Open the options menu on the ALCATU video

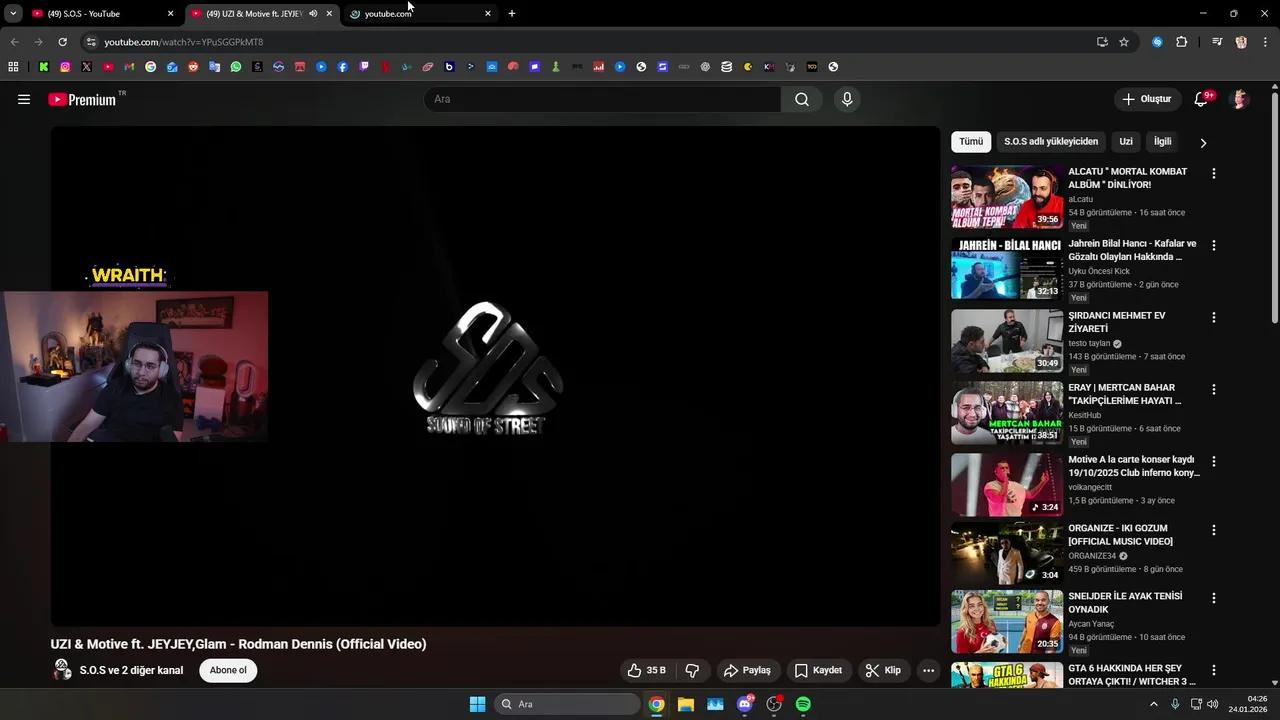click(x=1213, y=173)
